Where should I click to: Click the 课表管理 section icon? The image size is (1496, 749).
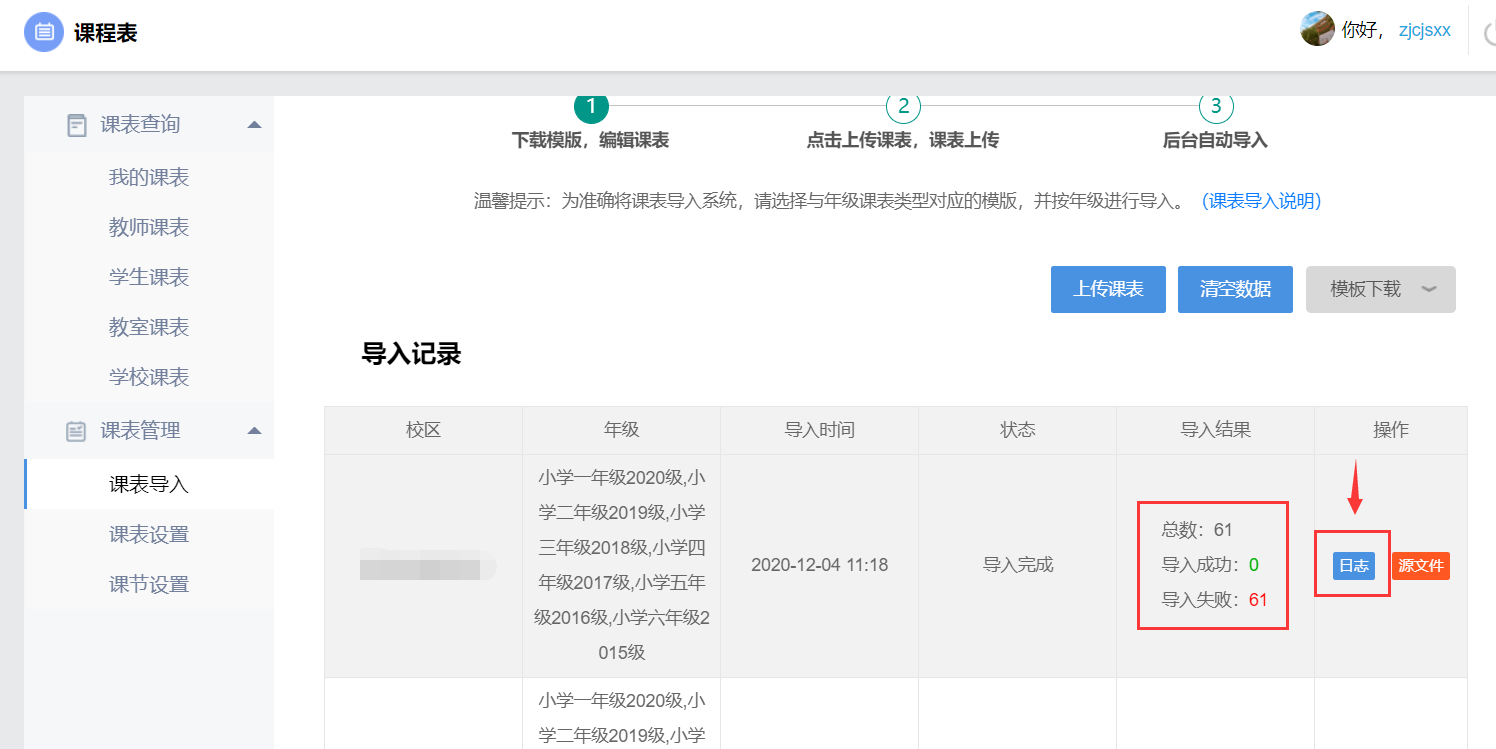77,431
